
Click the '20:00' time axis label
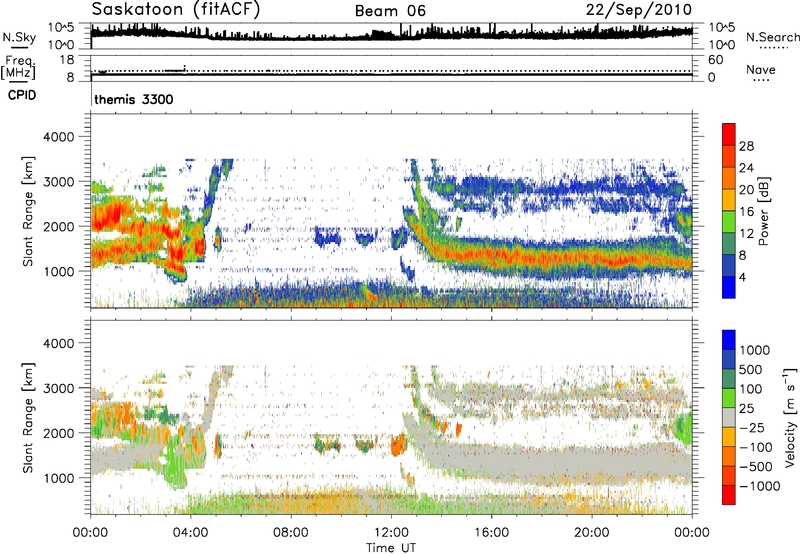591,533
